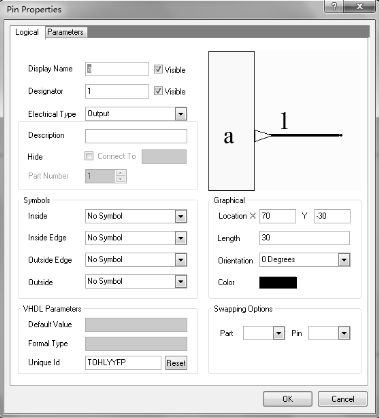Enable the Hide Connect To checkbox
This screenshot has height=418, width=379.
89,156
